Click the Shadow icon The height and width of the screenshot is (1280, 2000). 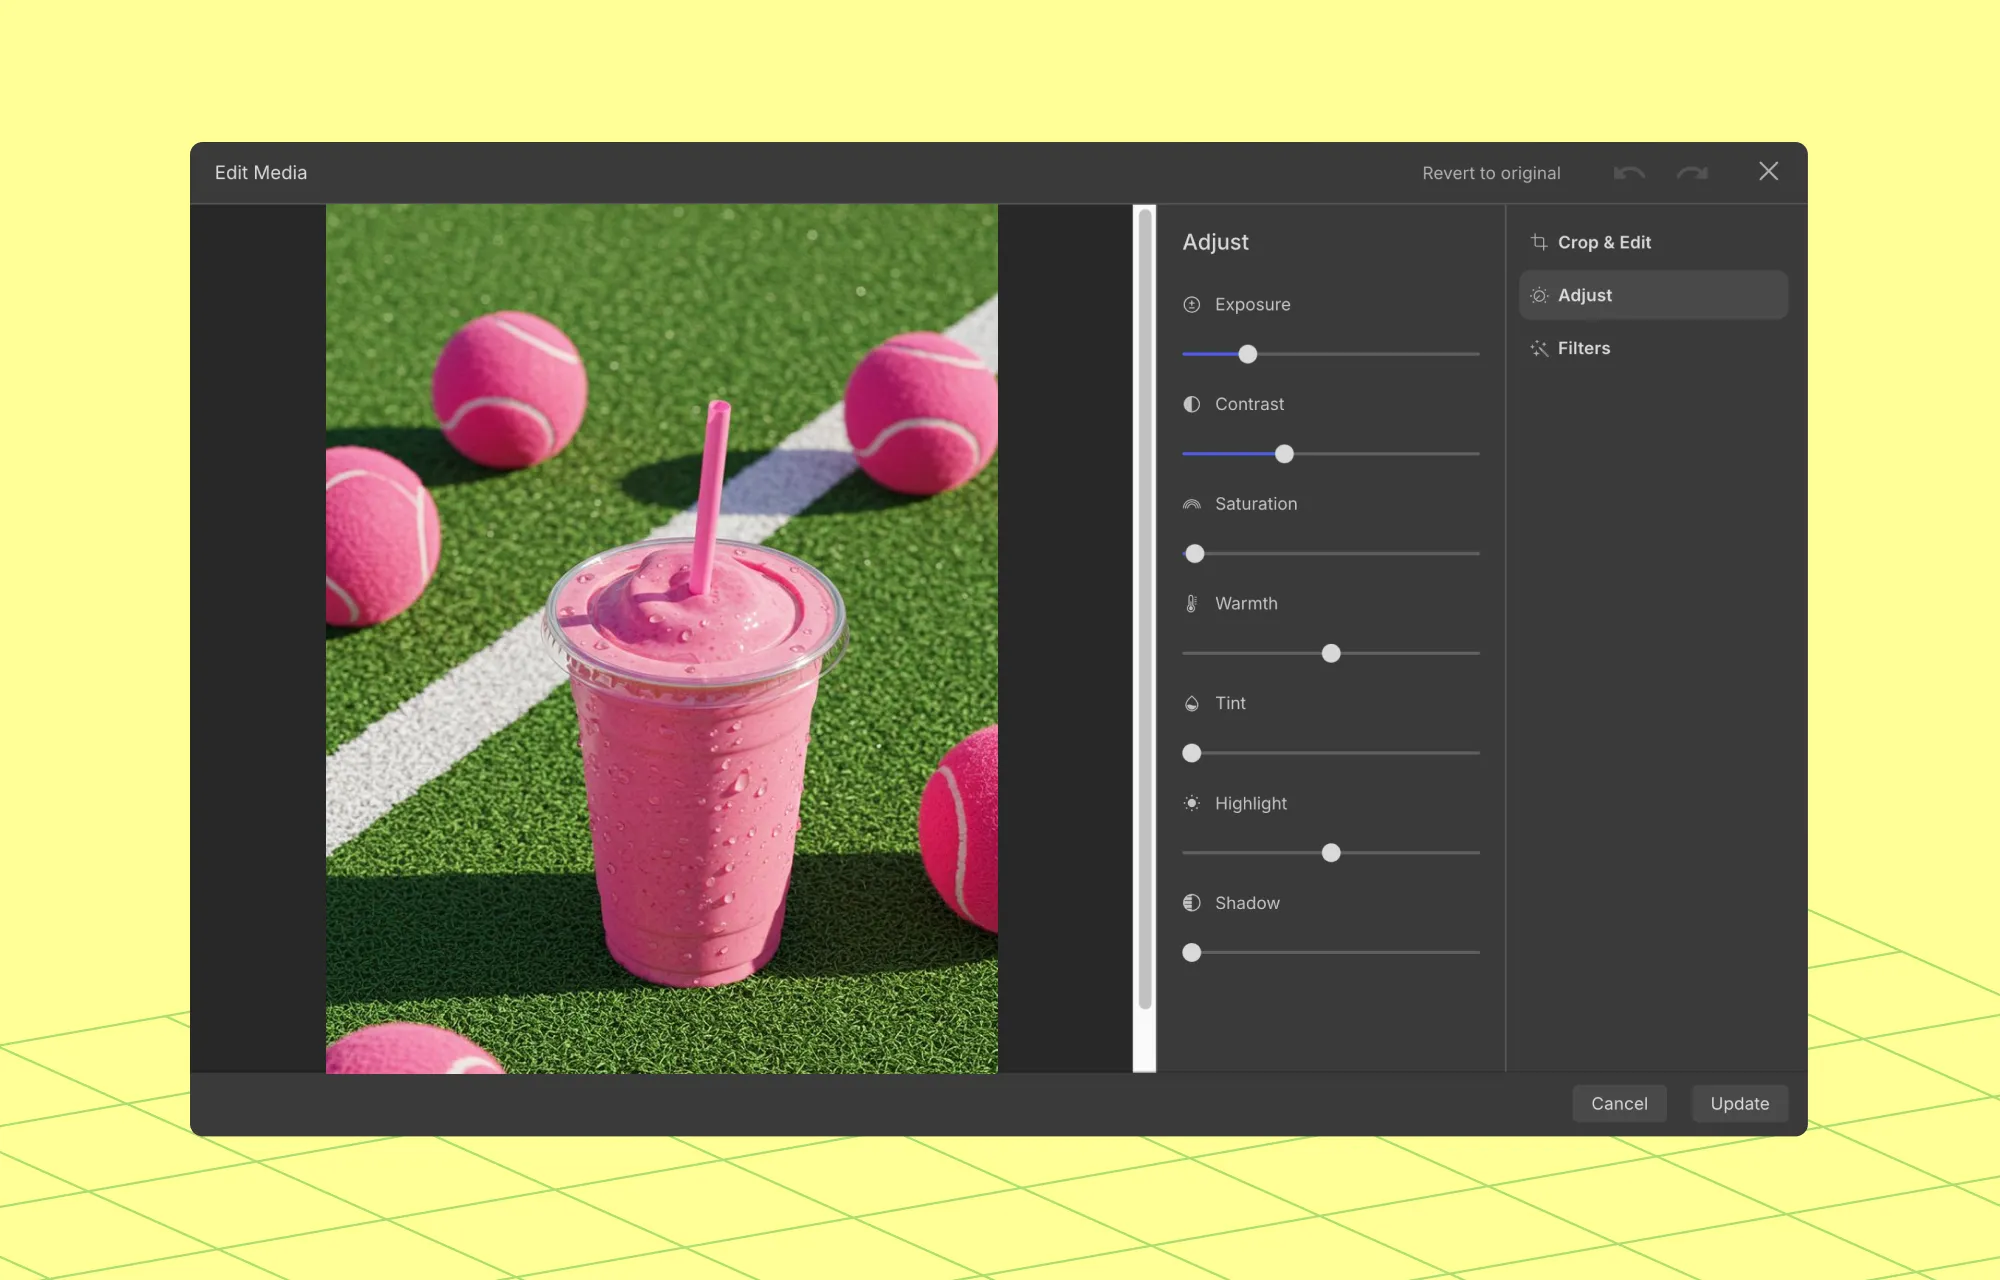click(x=1191, y=903)
